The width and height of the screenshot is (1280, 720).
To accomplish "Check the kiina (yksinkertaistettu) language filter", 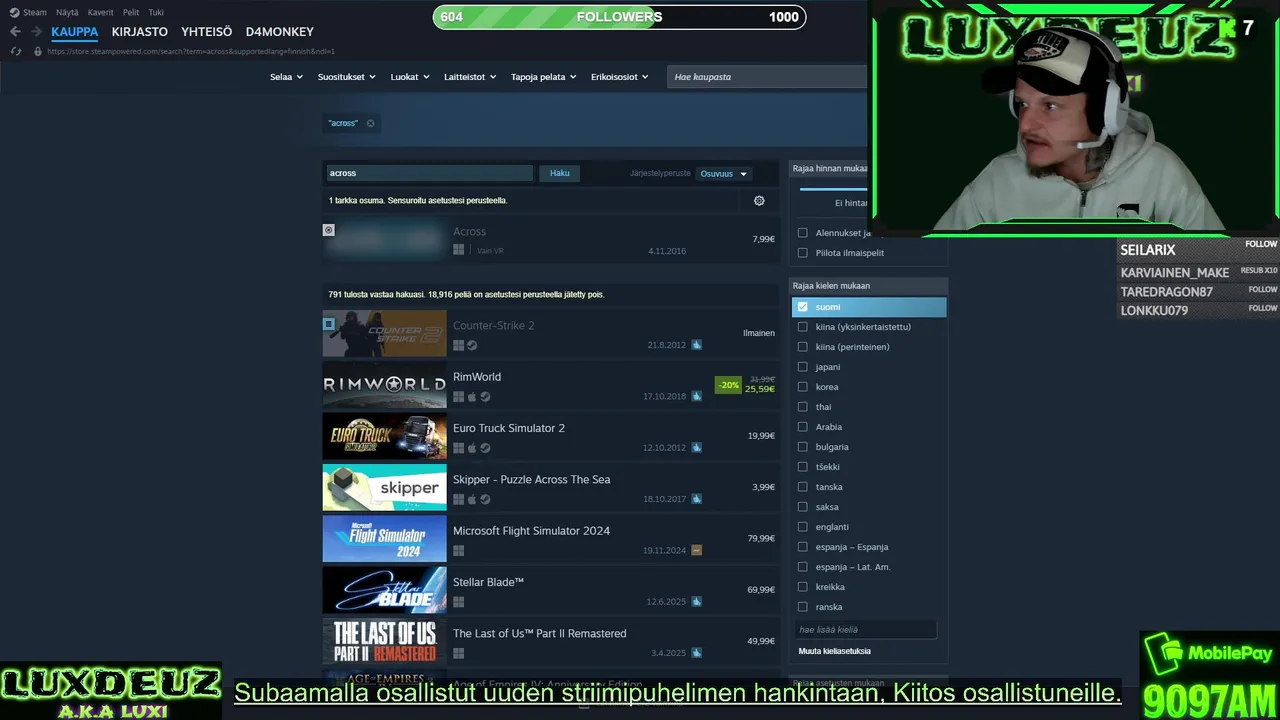I will 802,327.
